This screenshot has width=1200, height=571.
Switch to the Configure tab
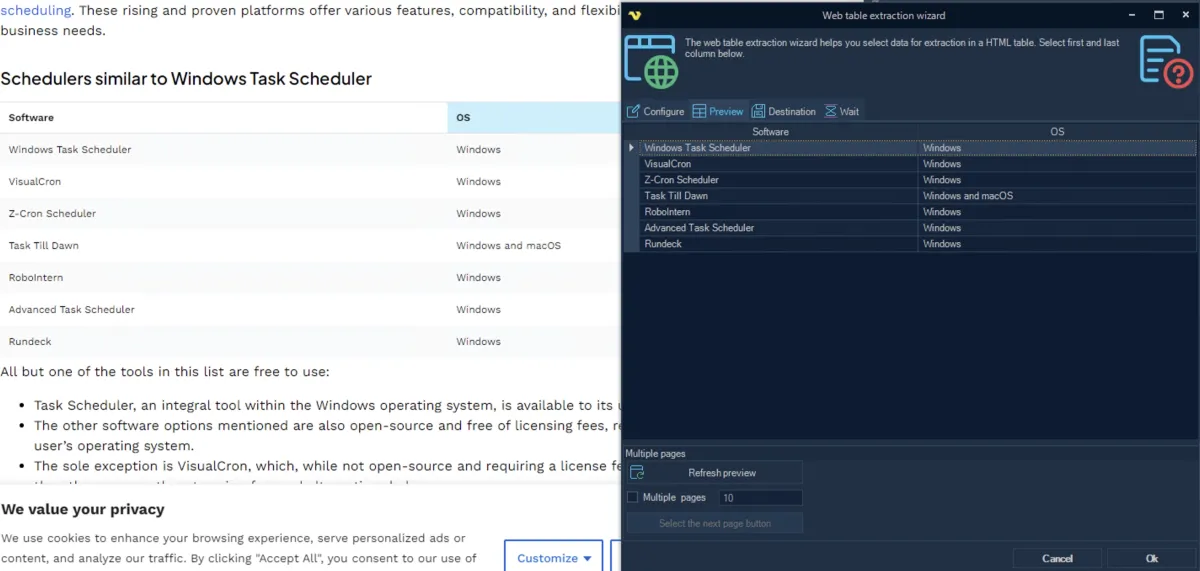(x=656, y=111)
